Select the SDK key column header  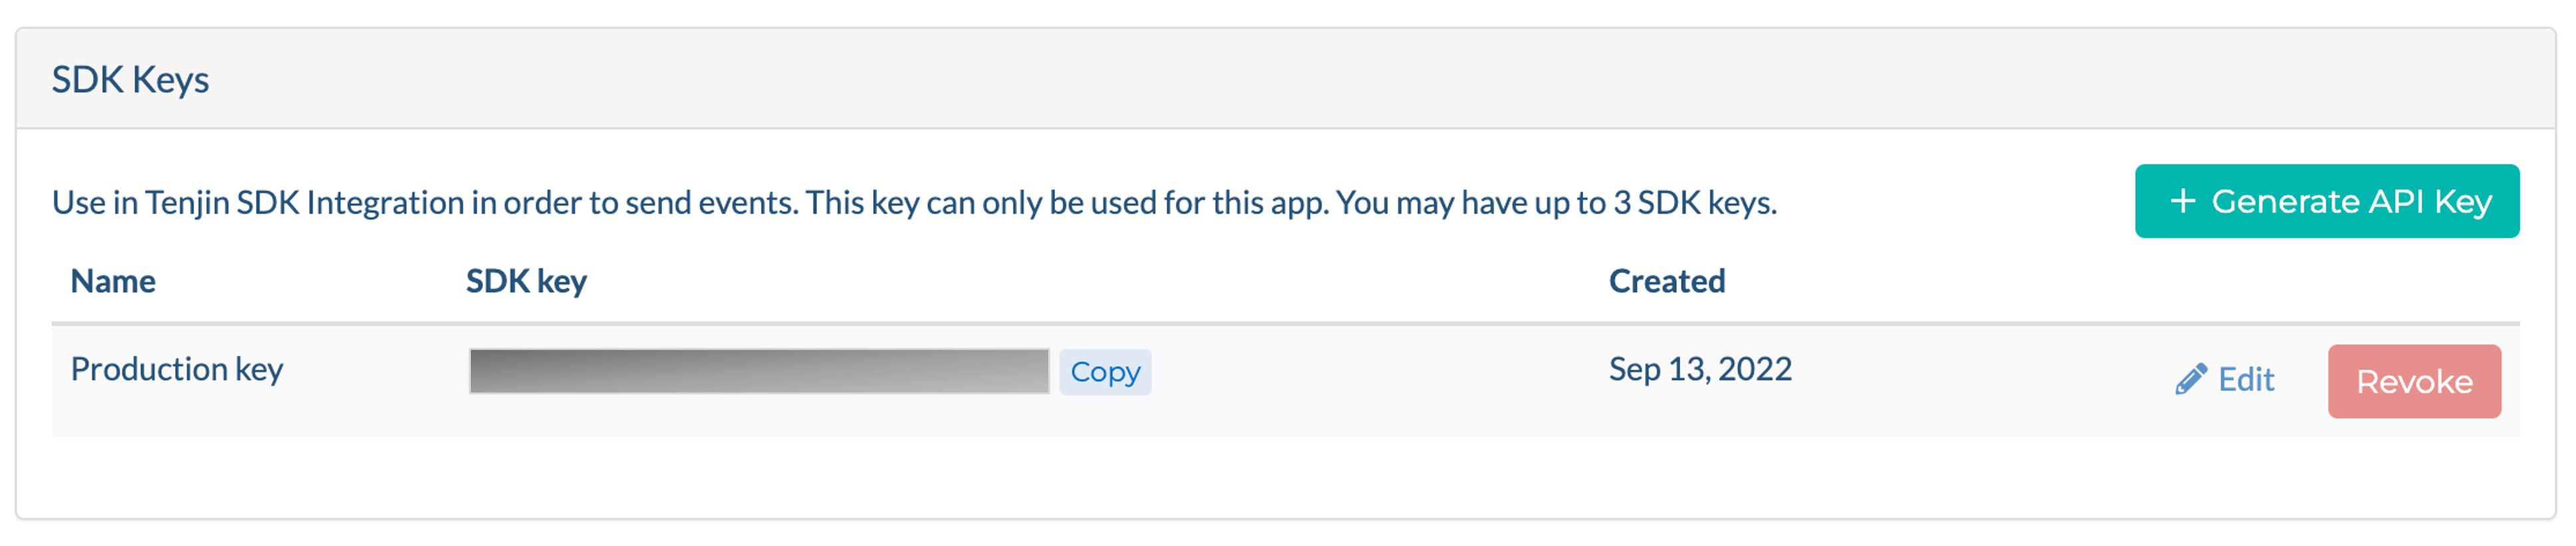(x=526, y=281)
